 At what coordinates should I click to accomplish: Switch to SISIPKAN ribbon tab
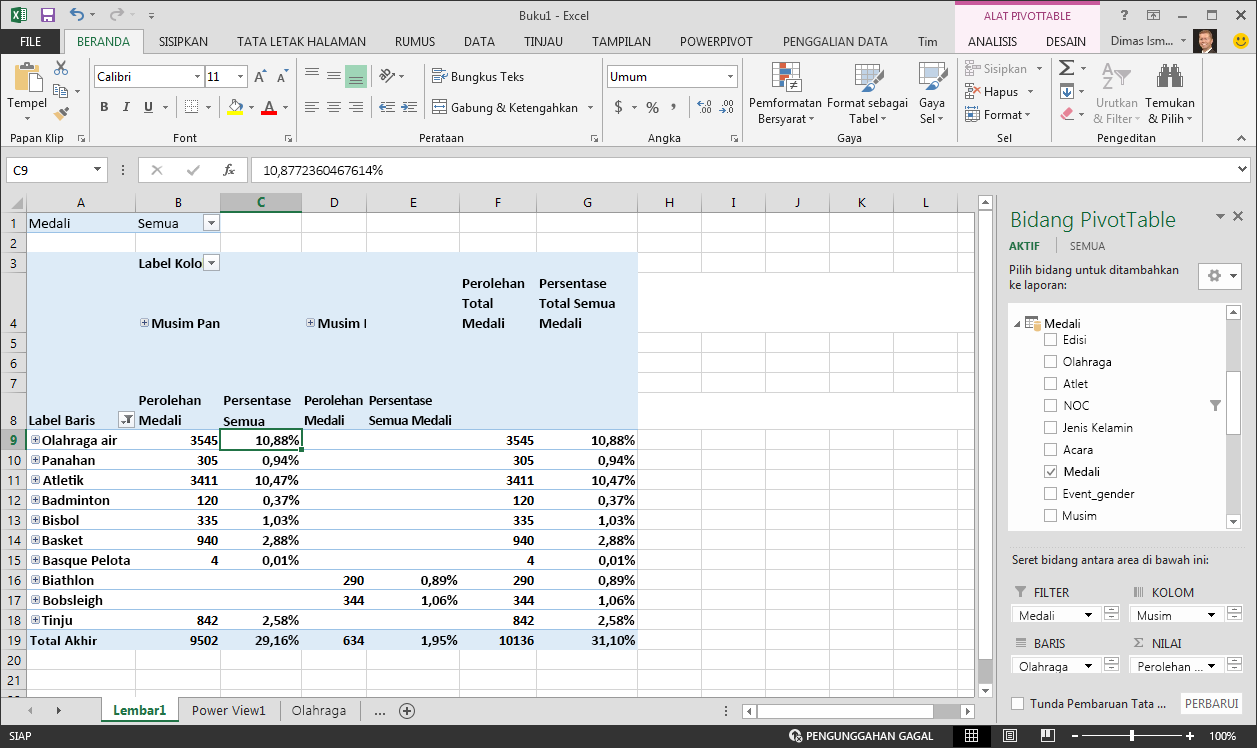[x=183, y=42]
